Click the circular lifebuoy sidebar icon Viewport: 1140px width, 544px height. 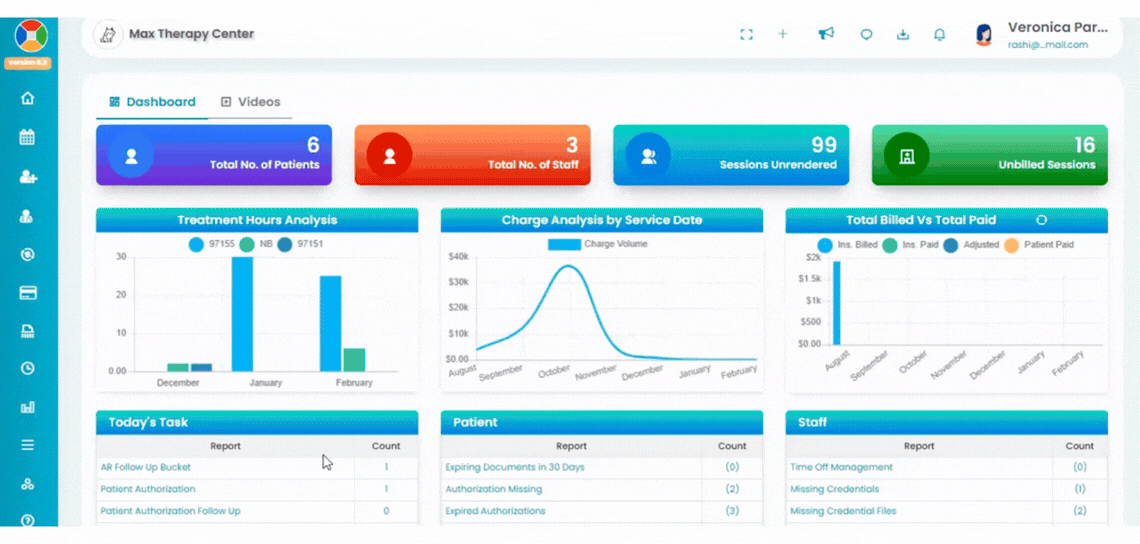point(28,255)
